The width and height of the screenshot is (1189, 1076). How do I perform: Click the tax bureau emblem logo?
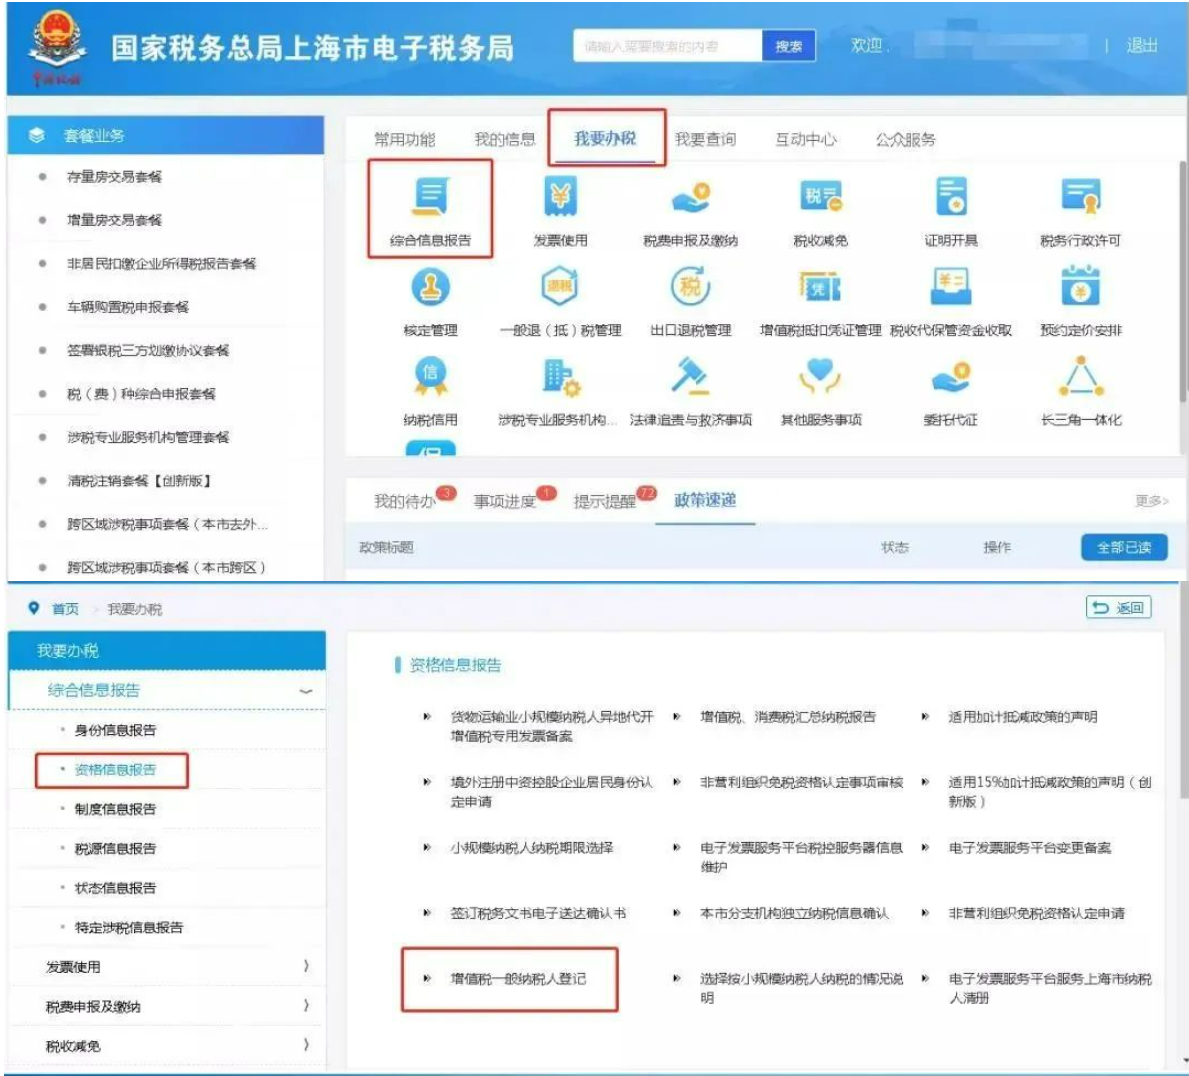pos(56,47)
